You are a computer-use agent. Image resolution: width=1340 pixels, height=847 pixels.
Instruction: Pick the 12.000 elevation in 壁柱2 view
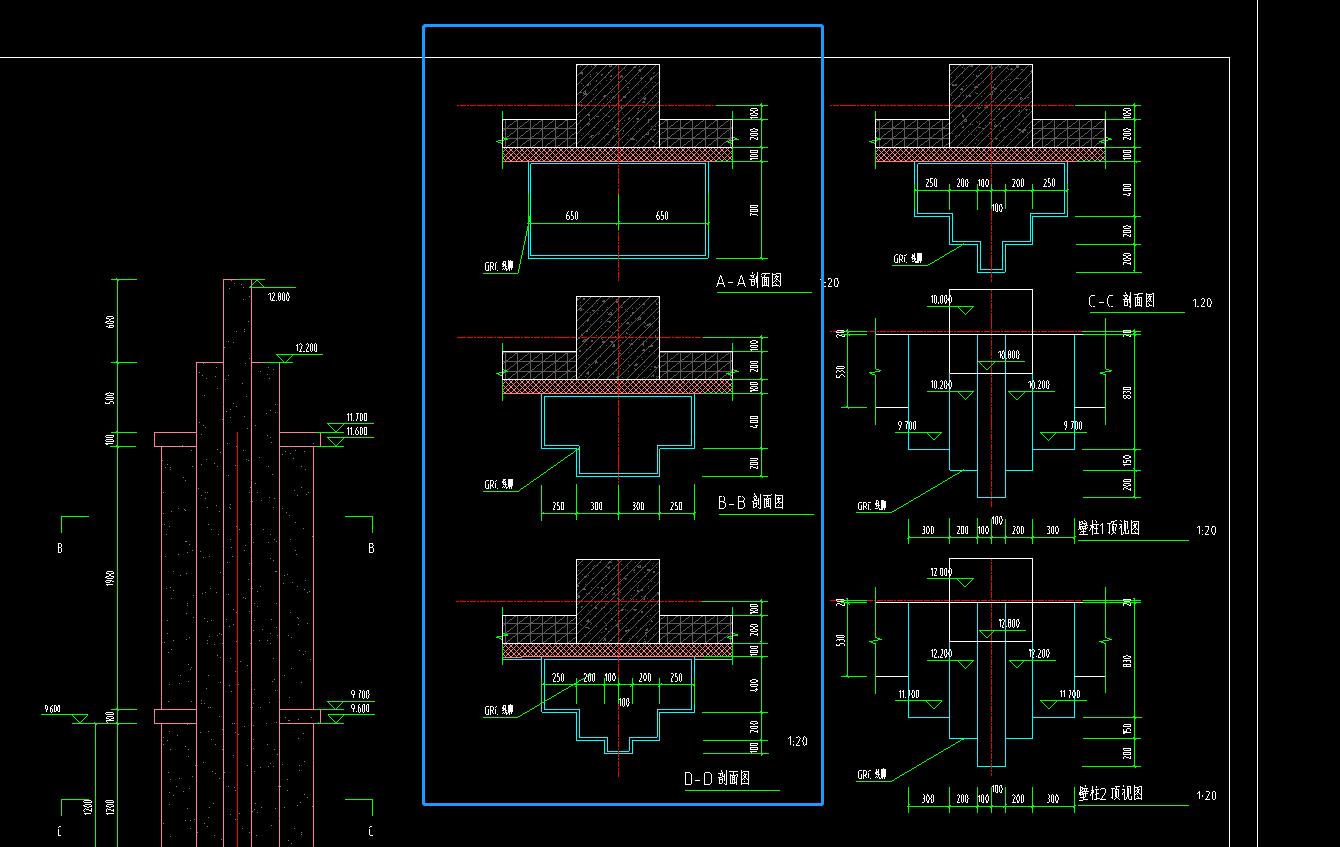(940, 572)
